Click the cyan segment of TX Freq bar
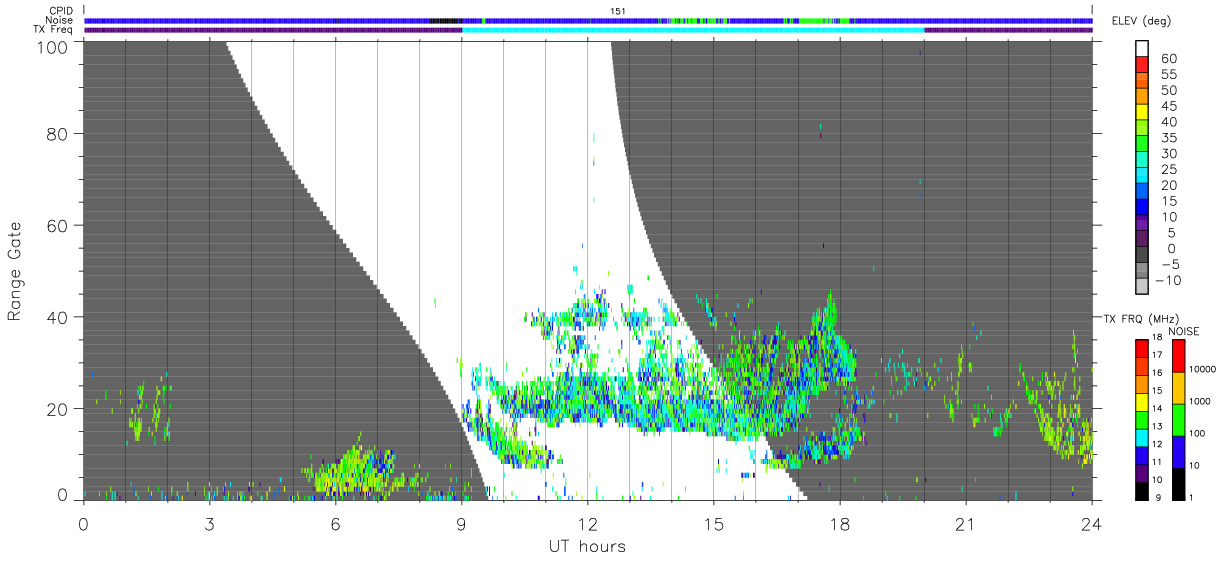This screenshot has height=567, width=1228. point(693,30)
